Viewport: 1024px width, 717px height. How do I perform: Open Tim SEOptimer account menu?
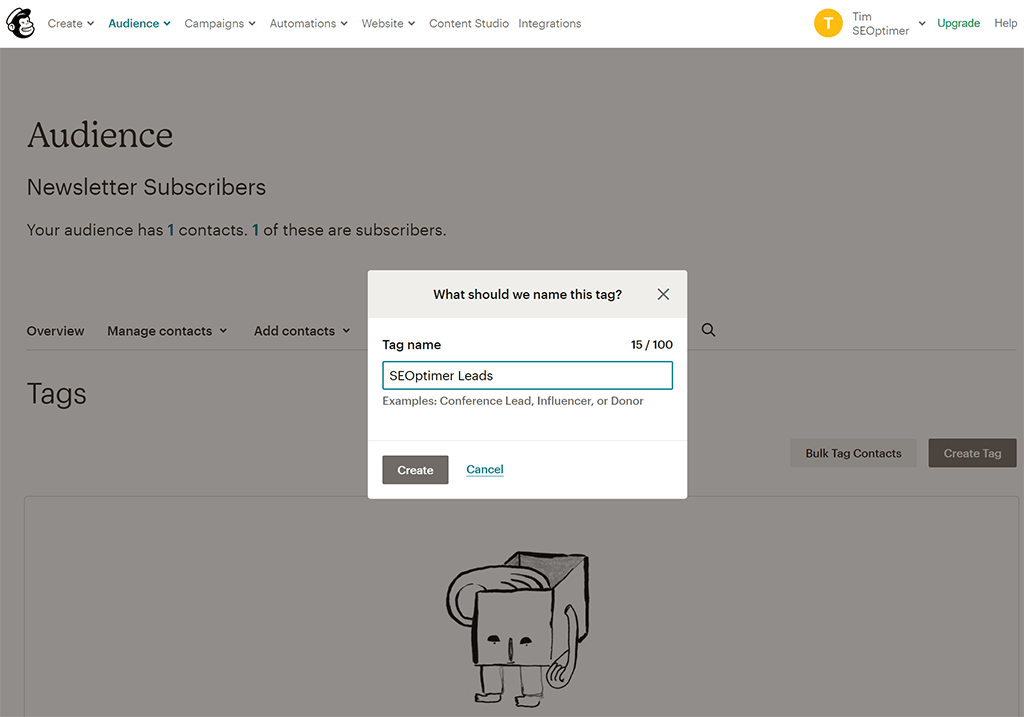click(887, 23)
